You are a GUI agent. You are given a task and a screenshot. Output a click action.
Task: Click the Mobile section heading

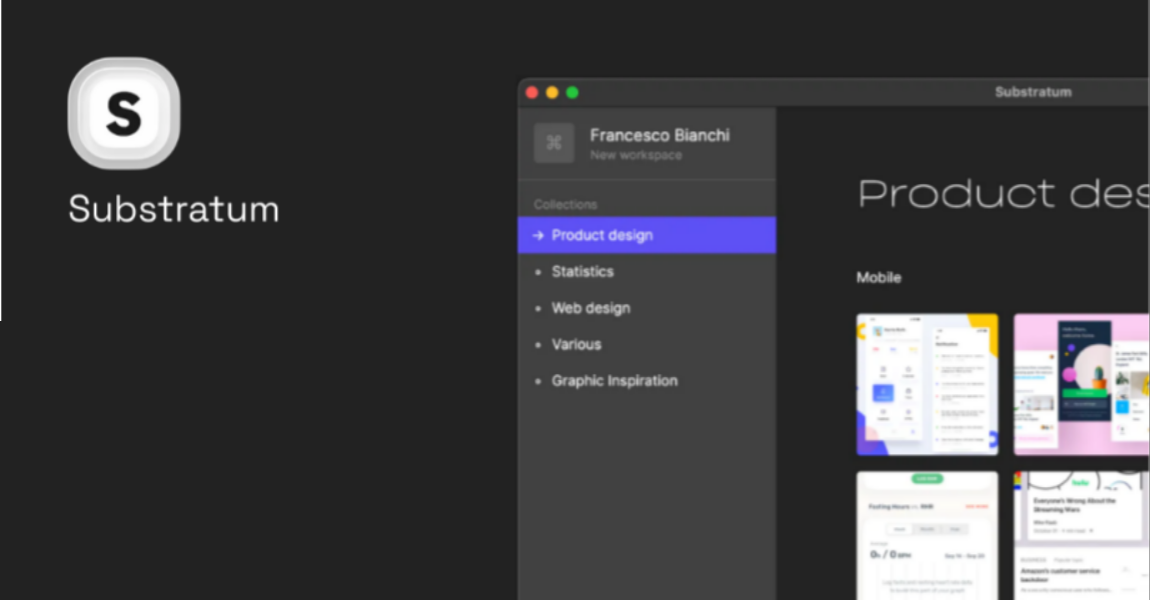pos(879,277)
